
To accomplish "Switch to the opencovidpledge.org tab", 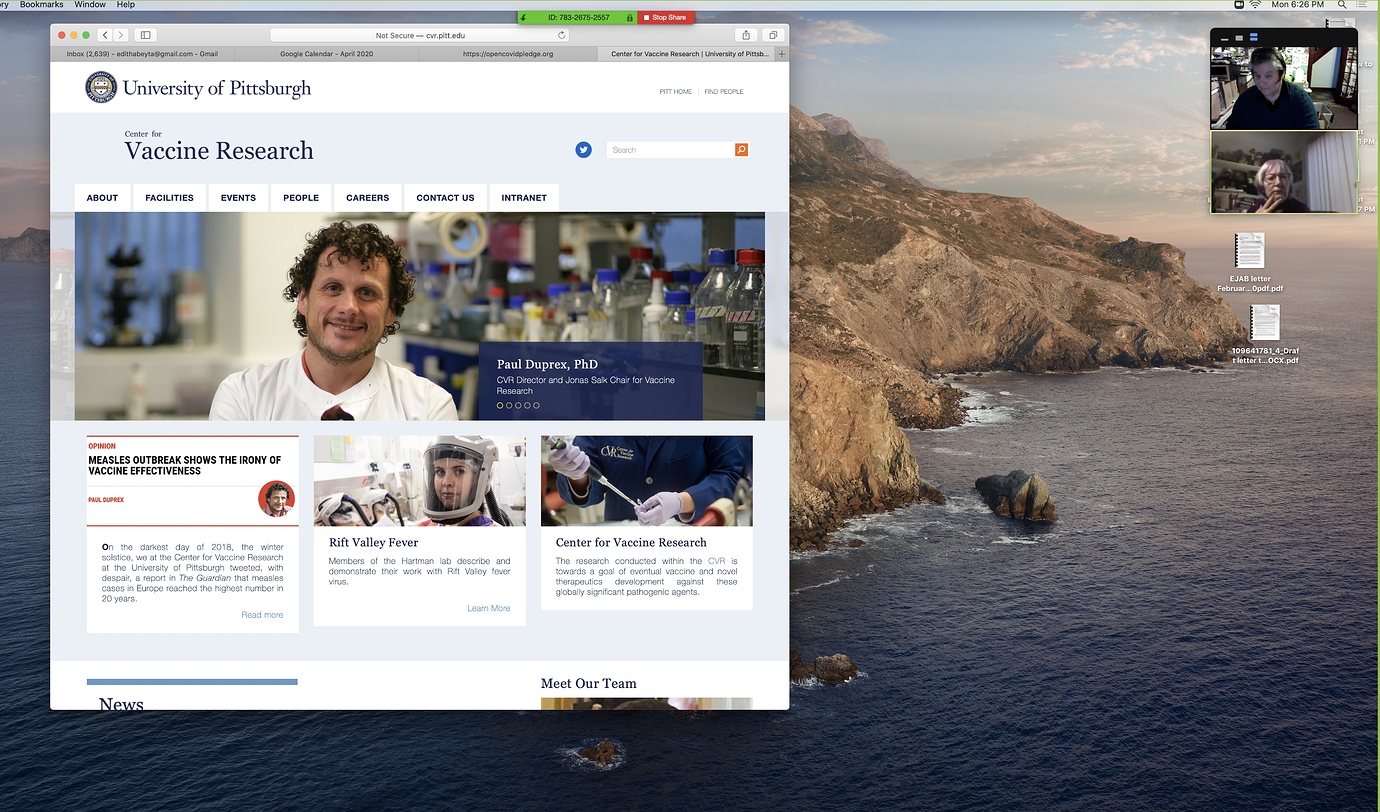I will tap(508, 54).
